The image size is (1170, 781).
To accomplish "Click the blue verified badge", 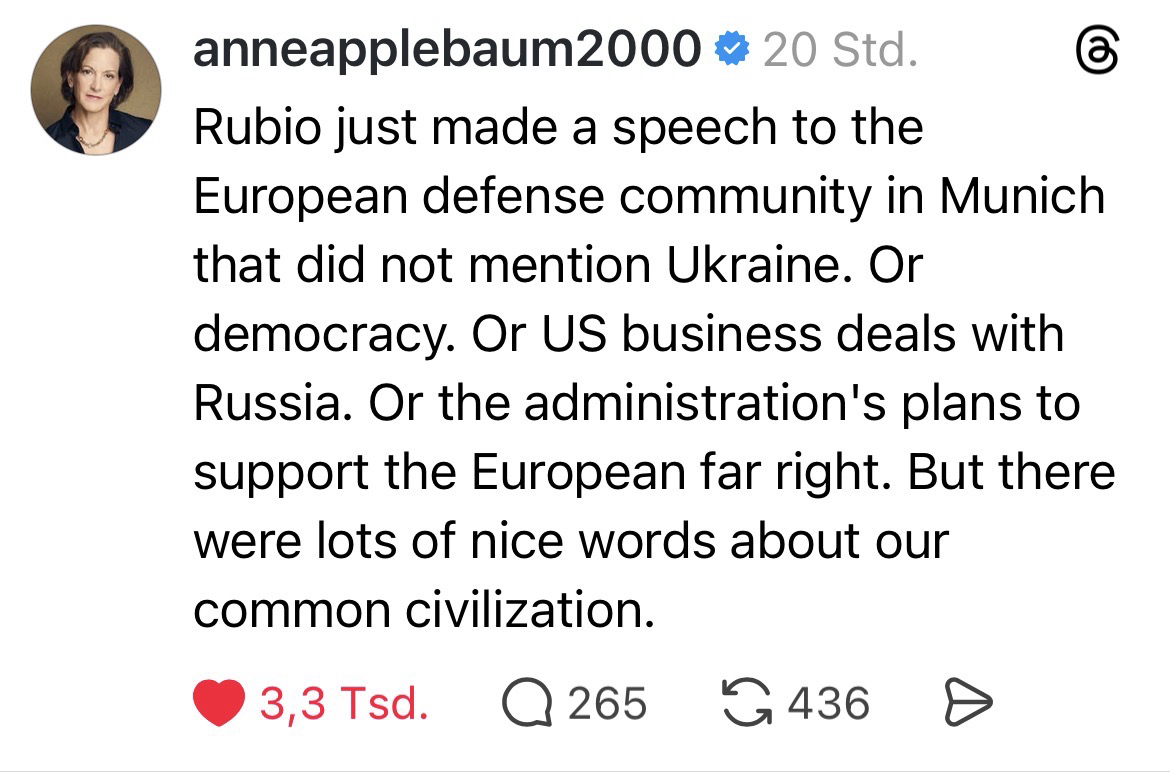I will (x=733, y=49).
